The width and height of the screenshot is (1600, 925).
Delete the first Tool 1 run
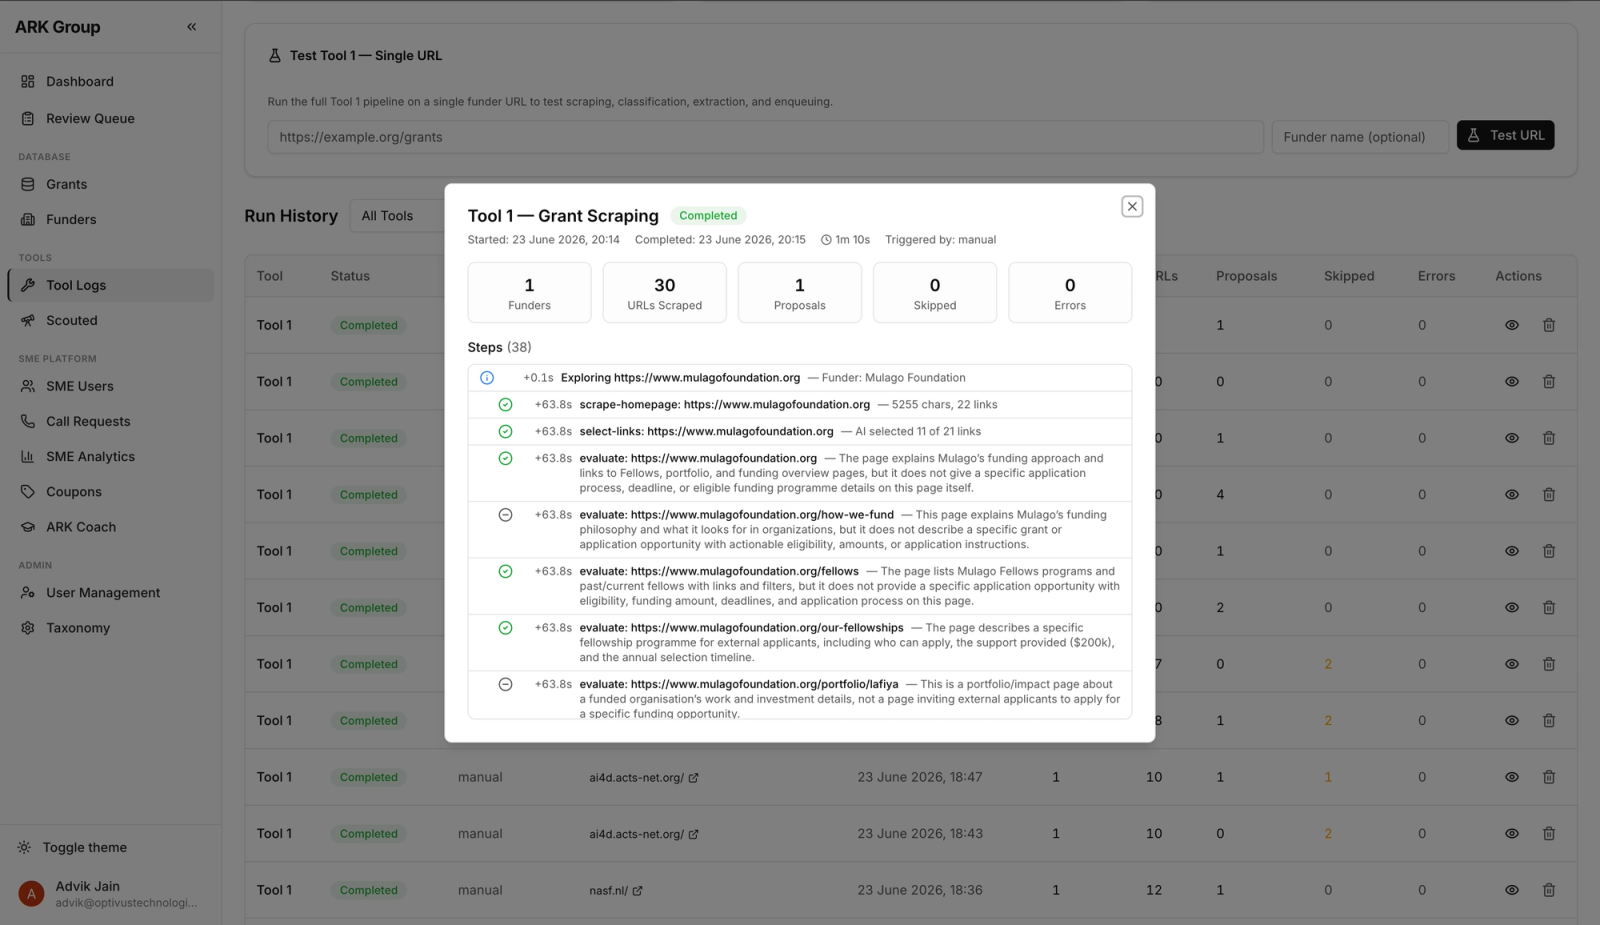(1549, 325)
